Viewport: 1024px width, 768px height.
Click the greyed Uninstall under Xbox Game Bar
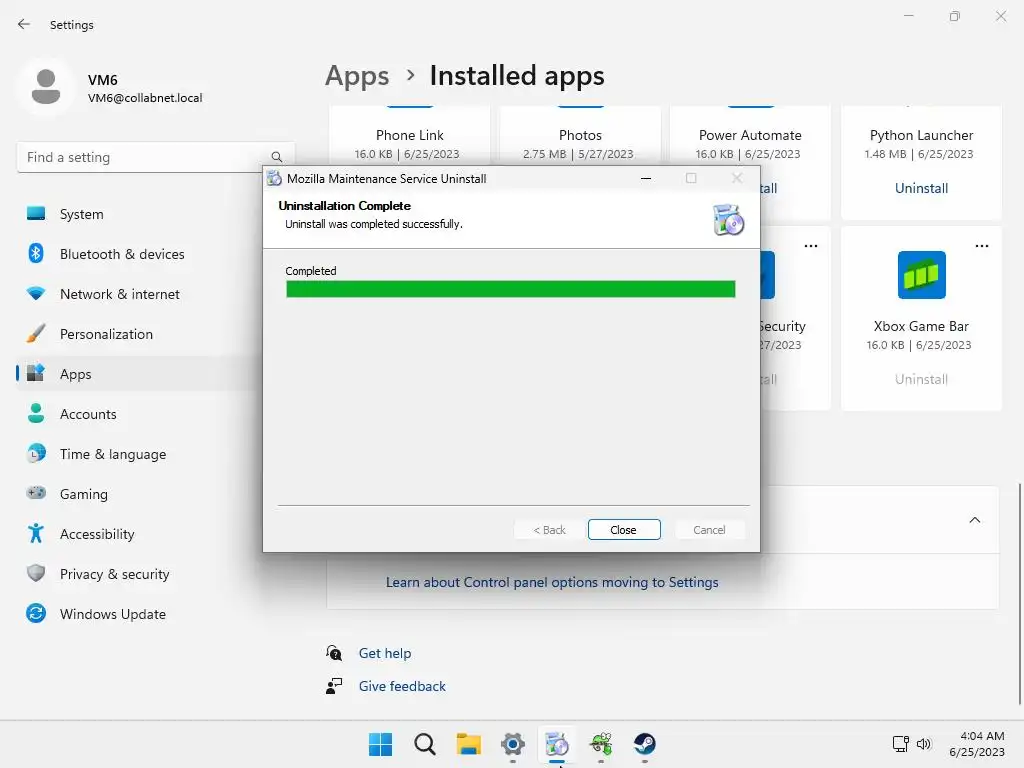pos(921,379)
